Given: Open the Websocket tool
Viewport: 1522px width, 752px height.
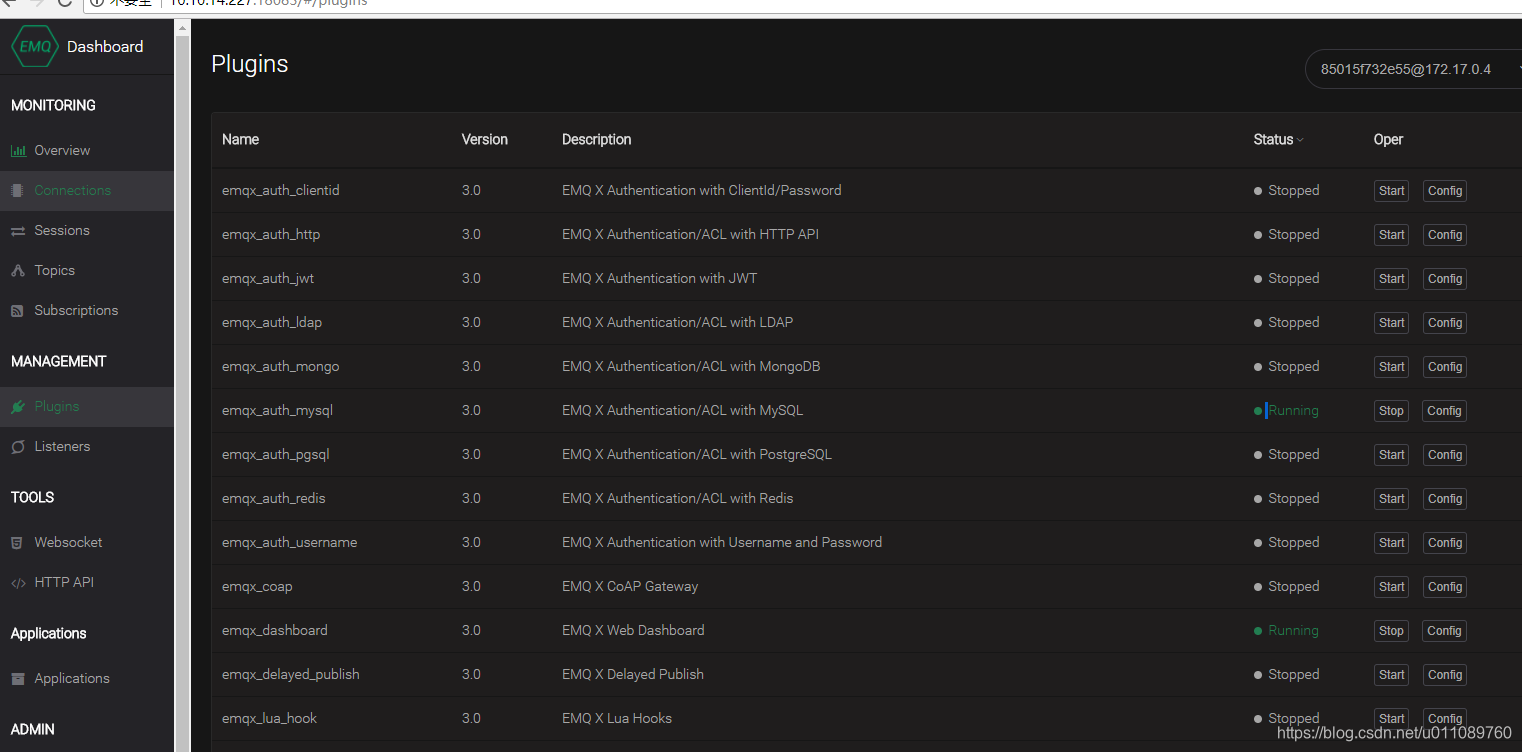Looking at the screenshot, I should [x=68, y=542].
